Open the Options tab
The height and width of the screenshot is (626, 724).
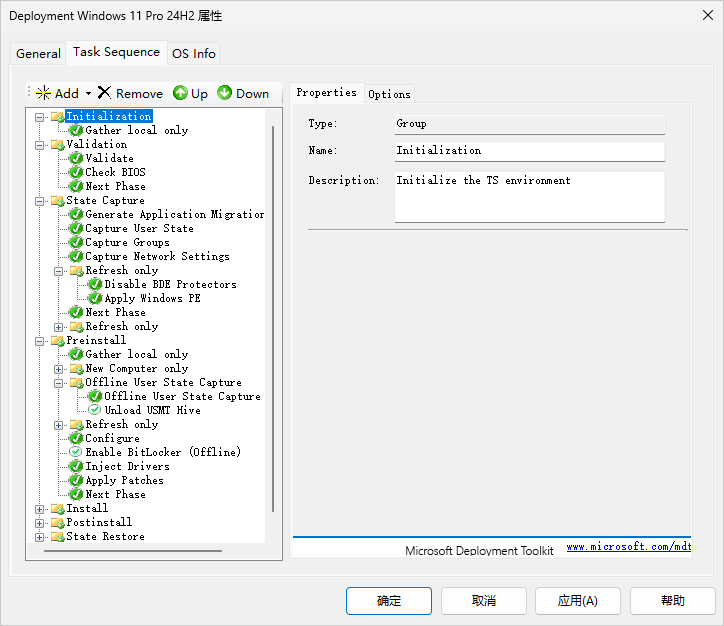[x=389, y=94]
